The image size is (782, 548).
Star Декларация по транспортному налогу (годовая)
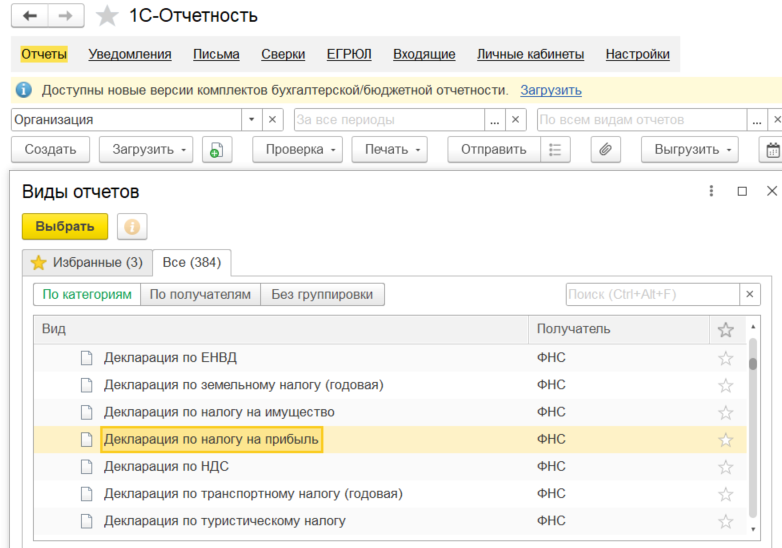click(x=726, y=494)
